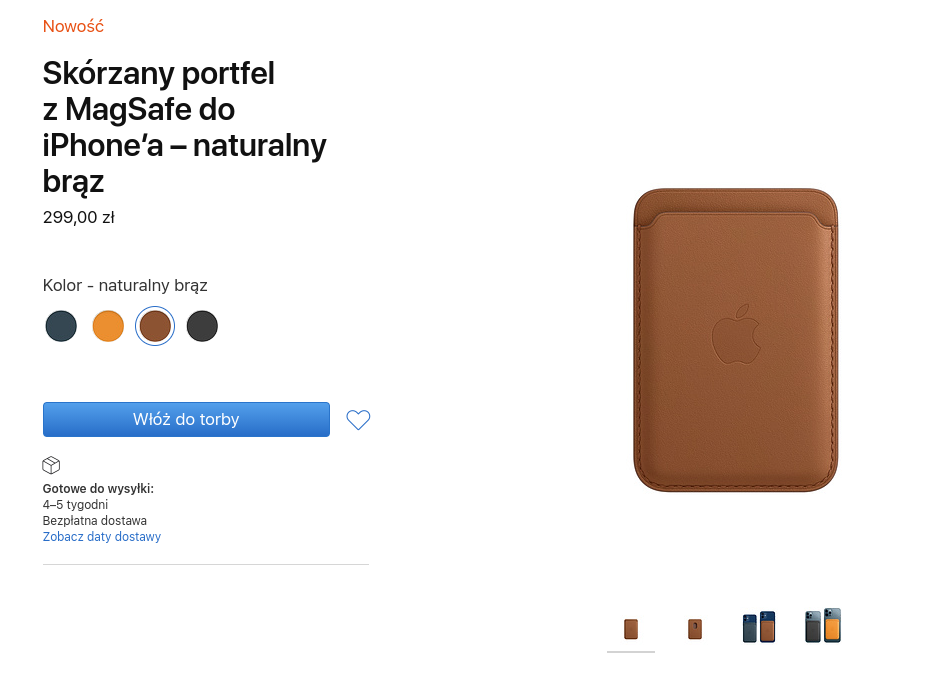The image size is (941, 691).
Task: Click the heart favorite icon next to add button
Action: tap(358, 419)
